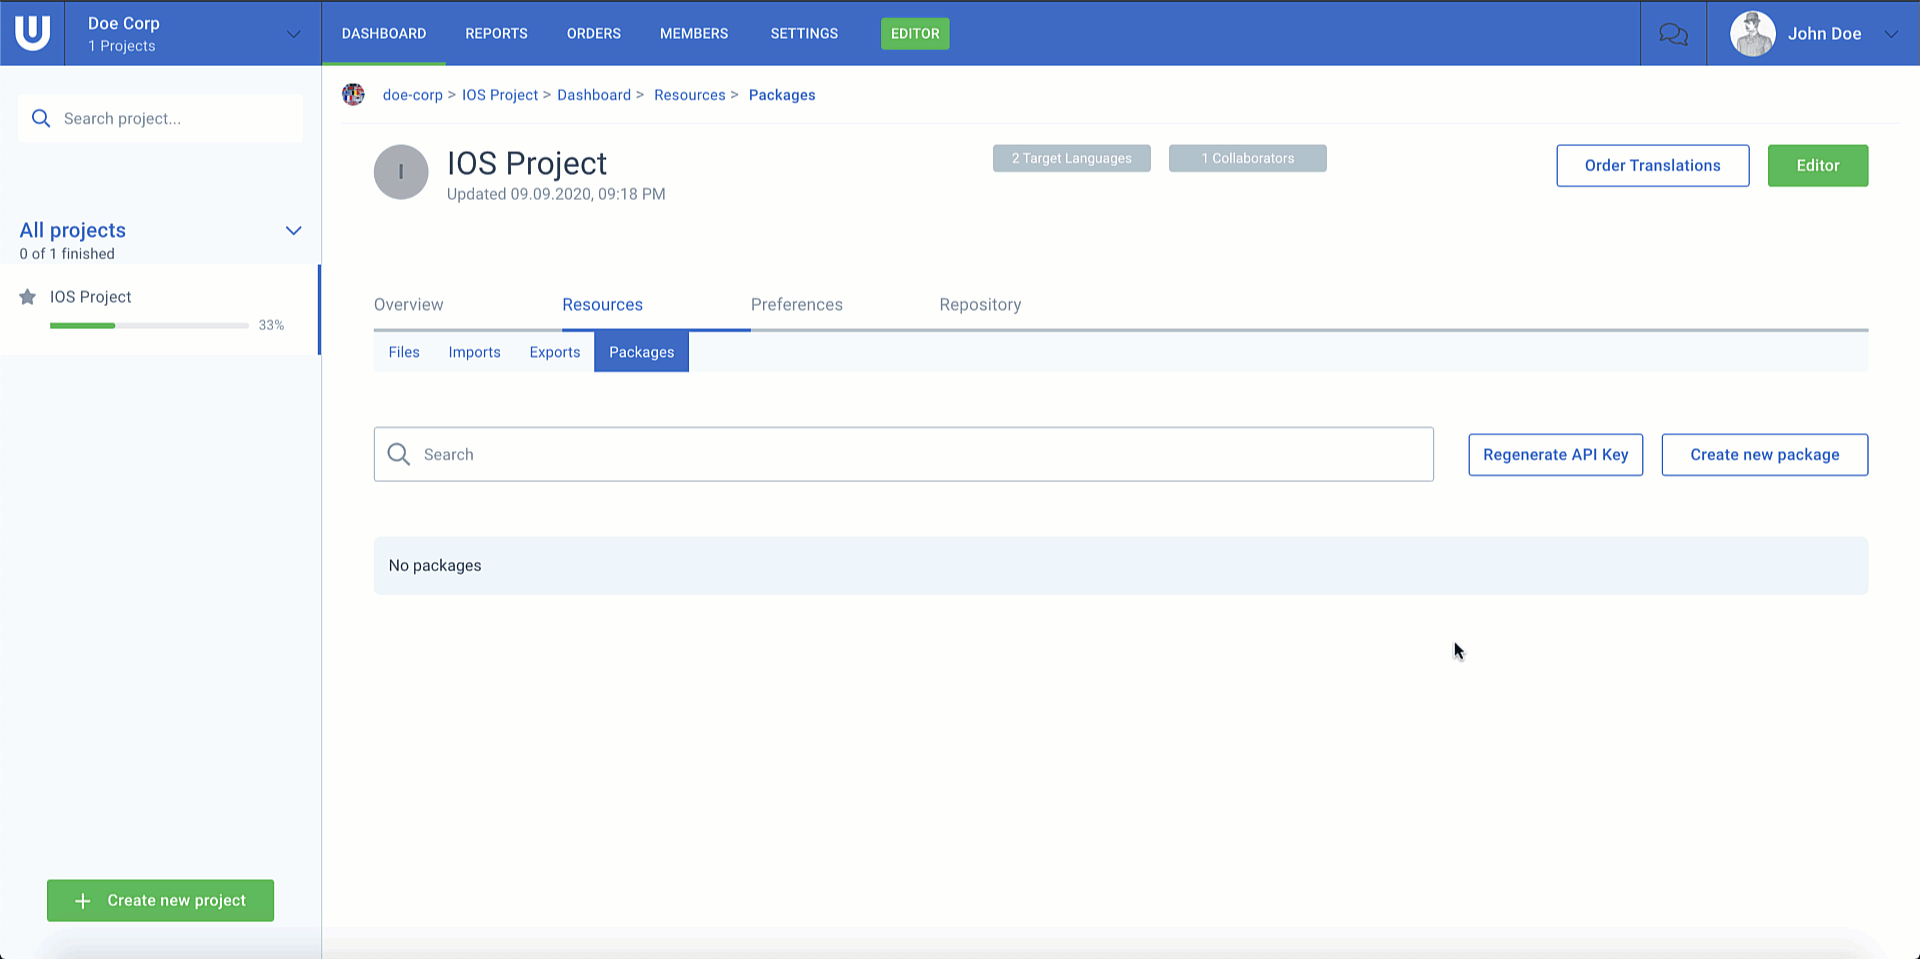Click the green Editor button
Image resolution: width=1920 pixels, height=959 pixels.
[1818, 166]
